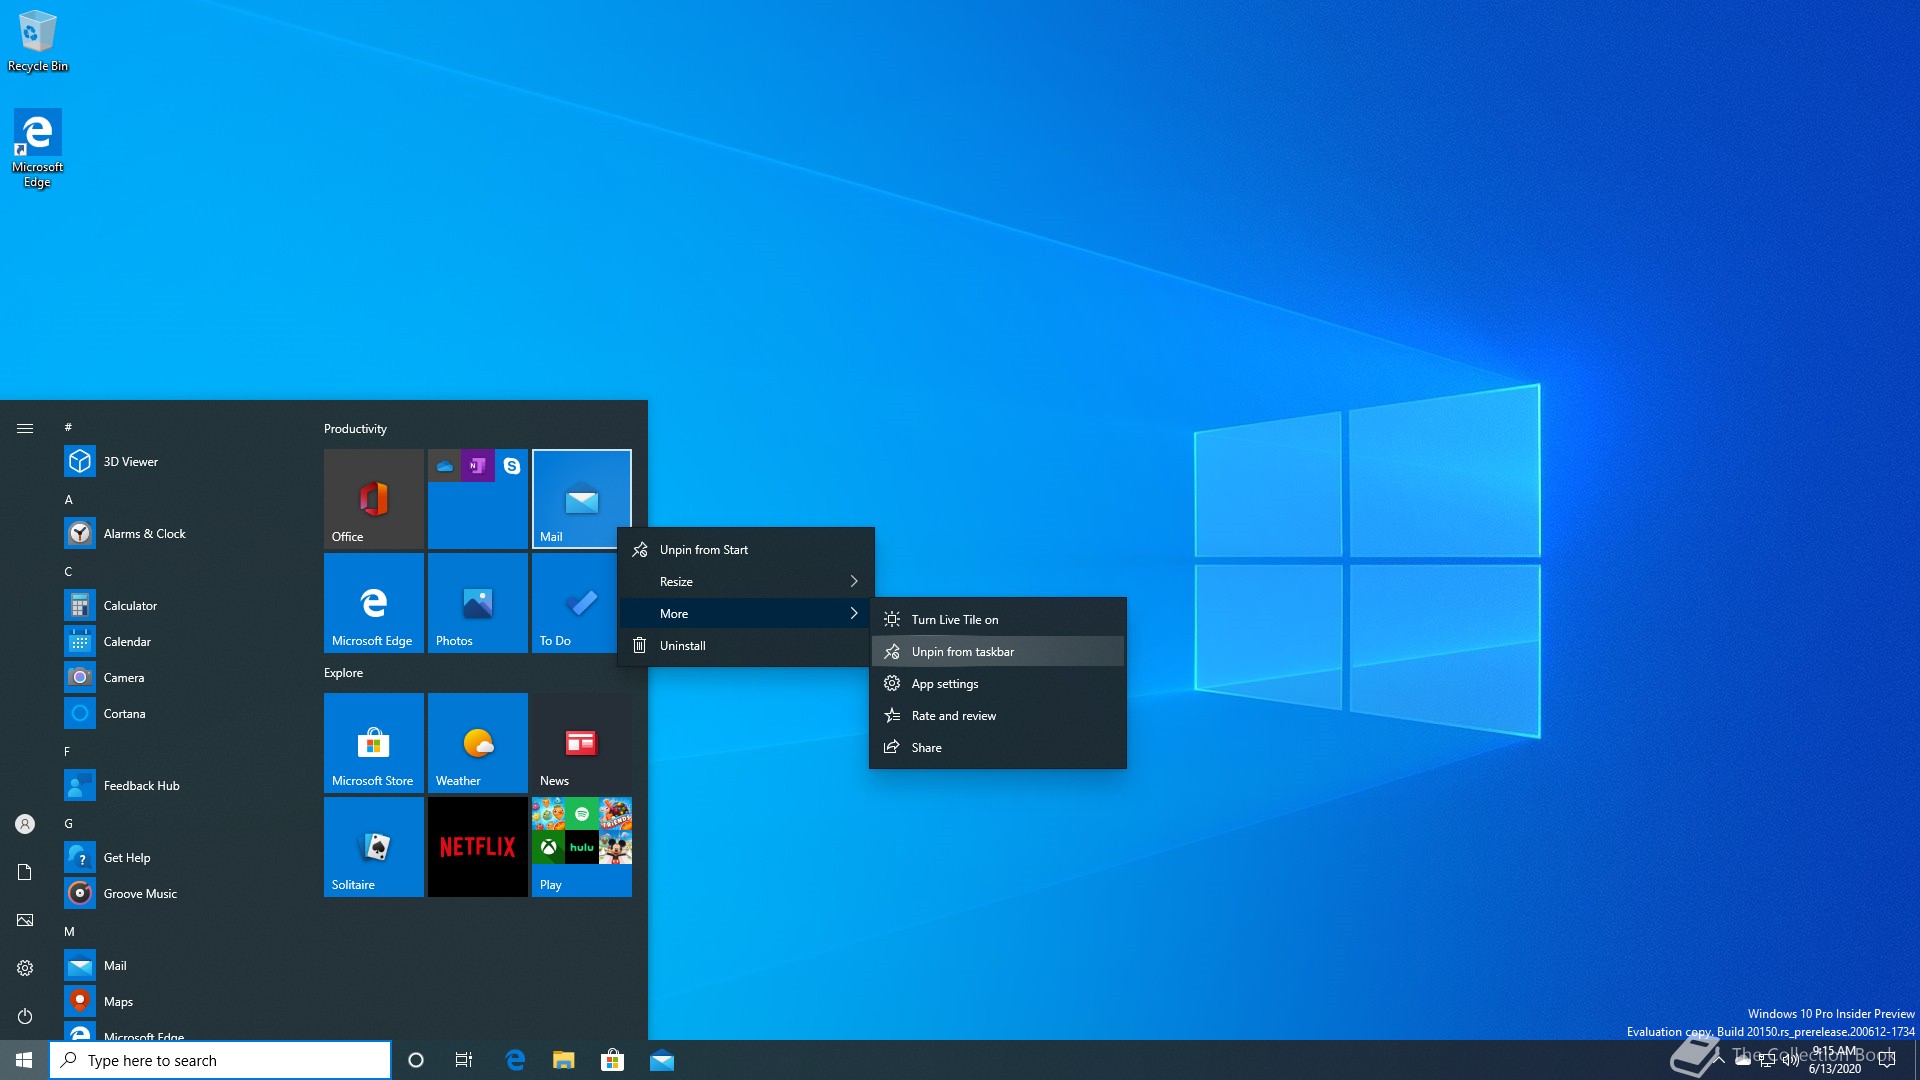Open Edge from the taskbar
Image resolution: width=1920 pixels, height=1080 pixels.
(515, 1060)
